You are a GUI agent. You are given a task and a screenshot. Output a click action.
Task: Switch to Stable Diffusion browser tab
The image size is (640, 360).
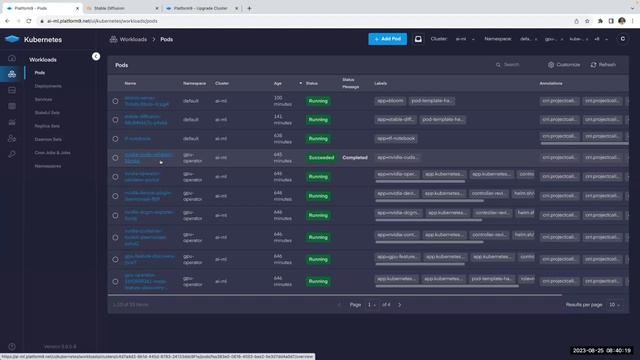[122, 8]
